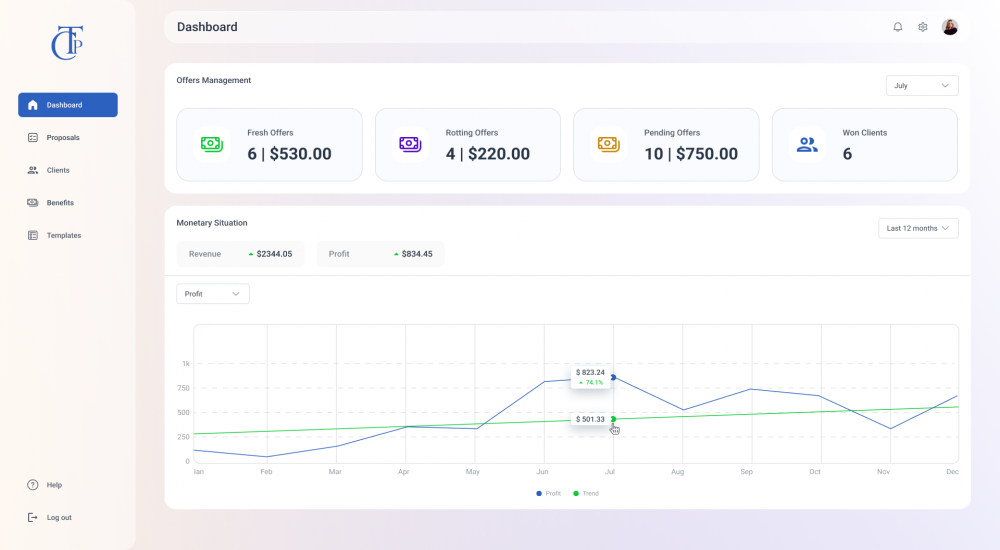Click the Log out link
The height and width of the screenshot is (550, 1000).
pyautogui.click(x=58, y=517)
